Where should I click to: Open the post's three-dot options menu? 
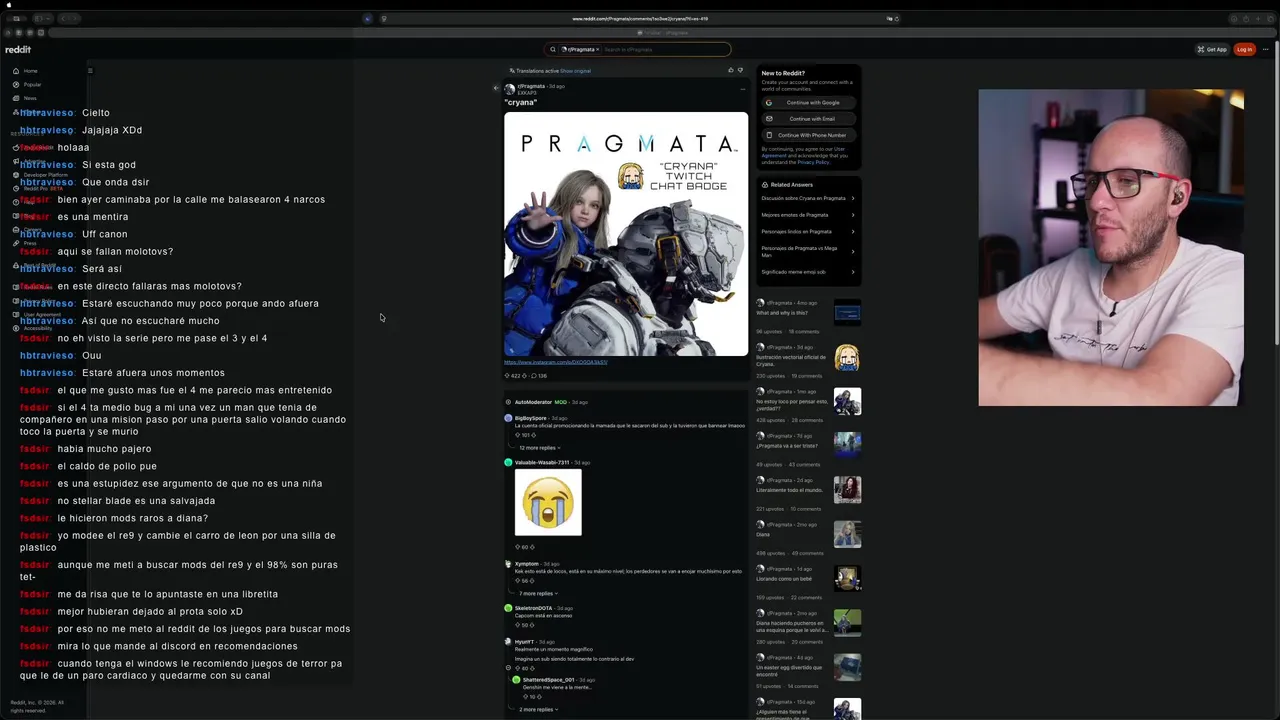point(742,88)
